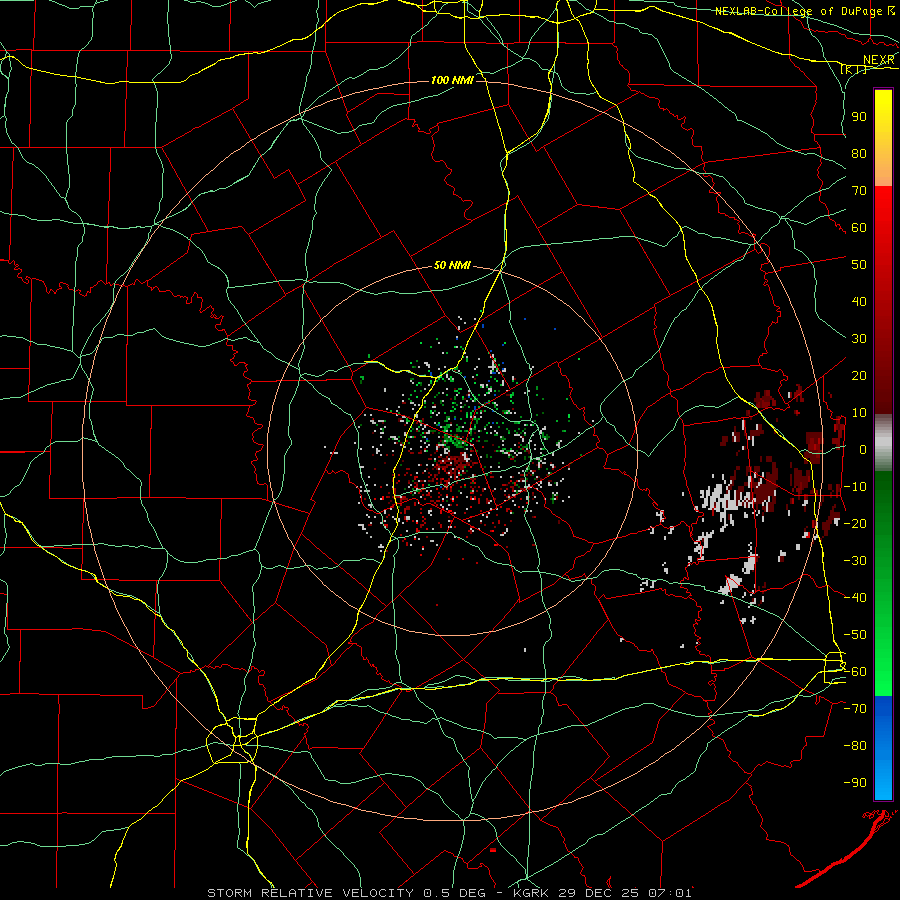
Task: Click the positive 90 scale label
Action: point(859,117)
